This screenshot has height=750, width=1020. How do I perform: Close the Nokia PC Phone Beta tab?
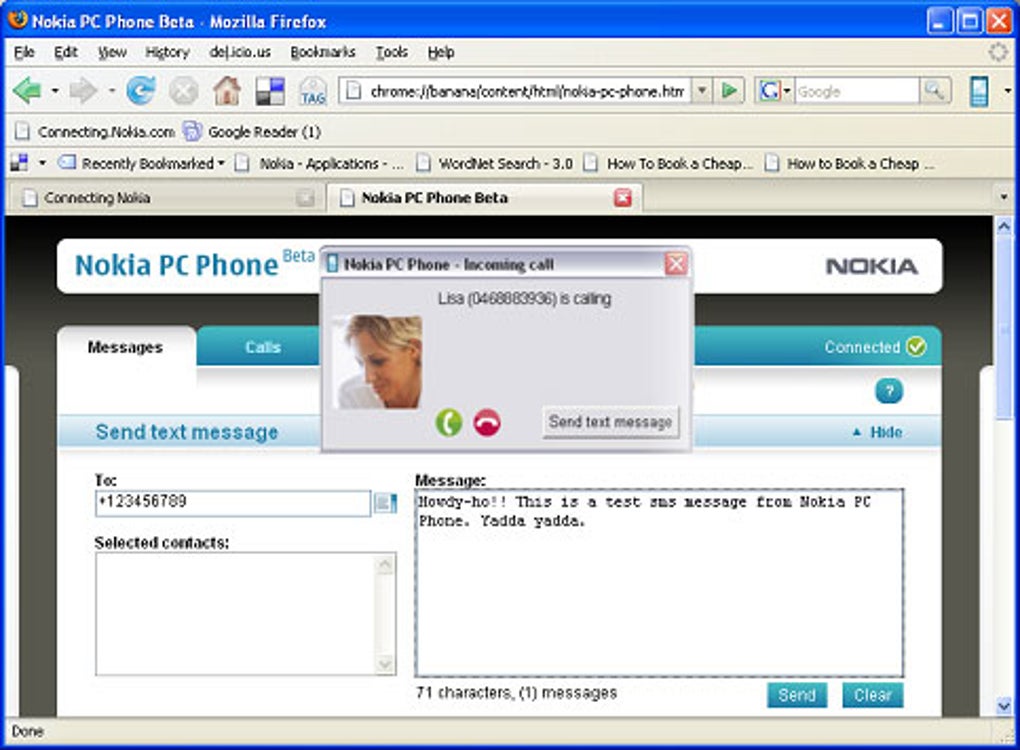click(x=623, y=197)
